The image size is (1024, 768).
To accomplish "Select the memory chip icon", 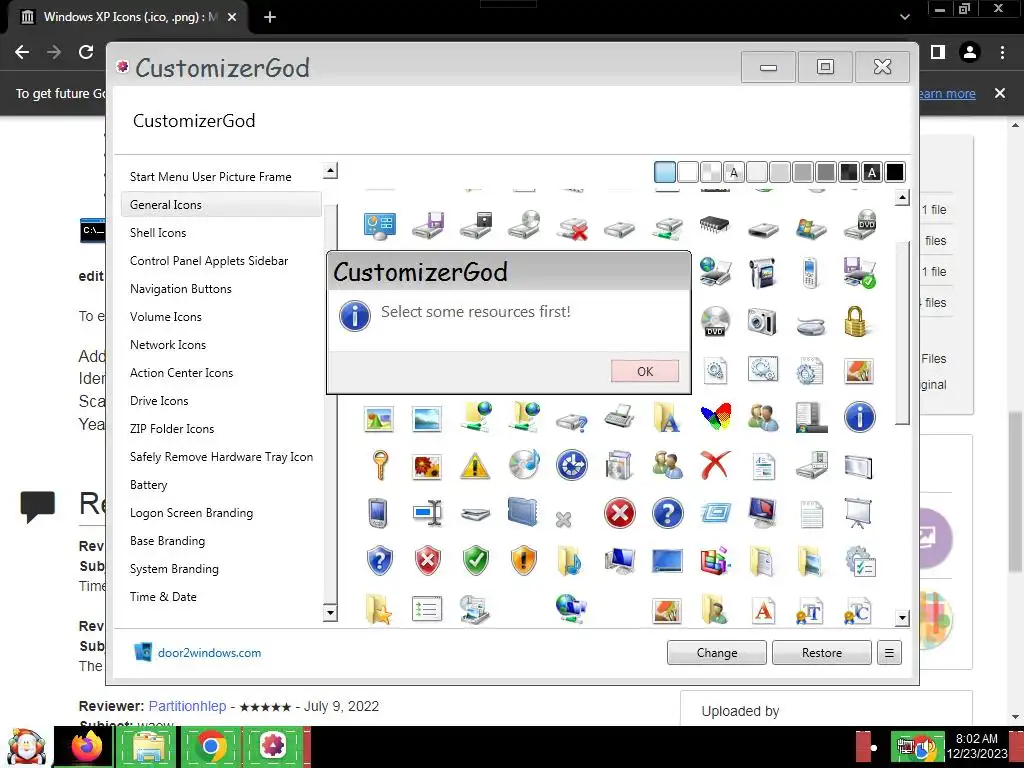I will (714, 225).
